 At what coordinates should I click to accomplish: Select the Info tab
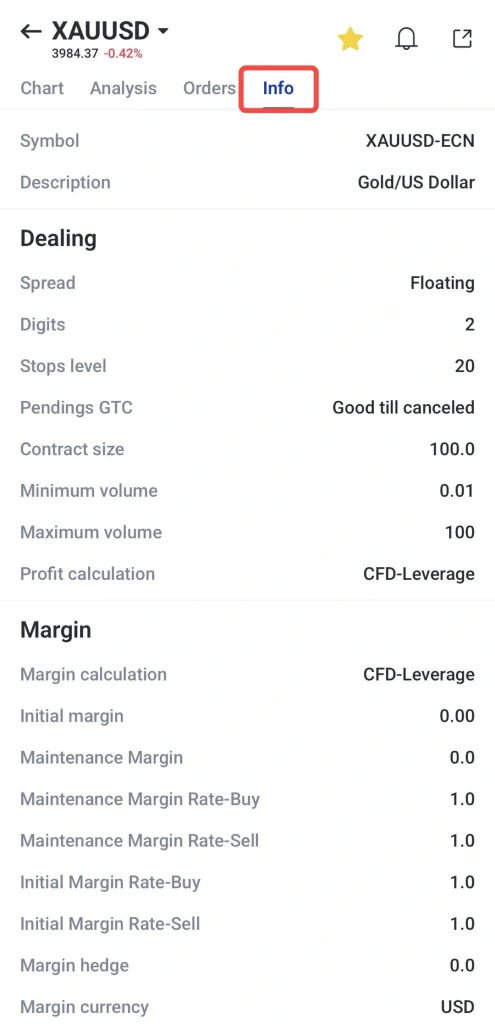(x=278, y=88)
